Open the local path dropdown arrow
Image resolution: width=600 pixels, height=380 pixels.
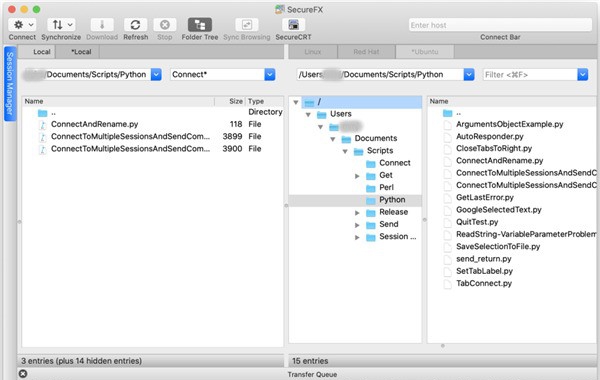[x=156, y=74]
